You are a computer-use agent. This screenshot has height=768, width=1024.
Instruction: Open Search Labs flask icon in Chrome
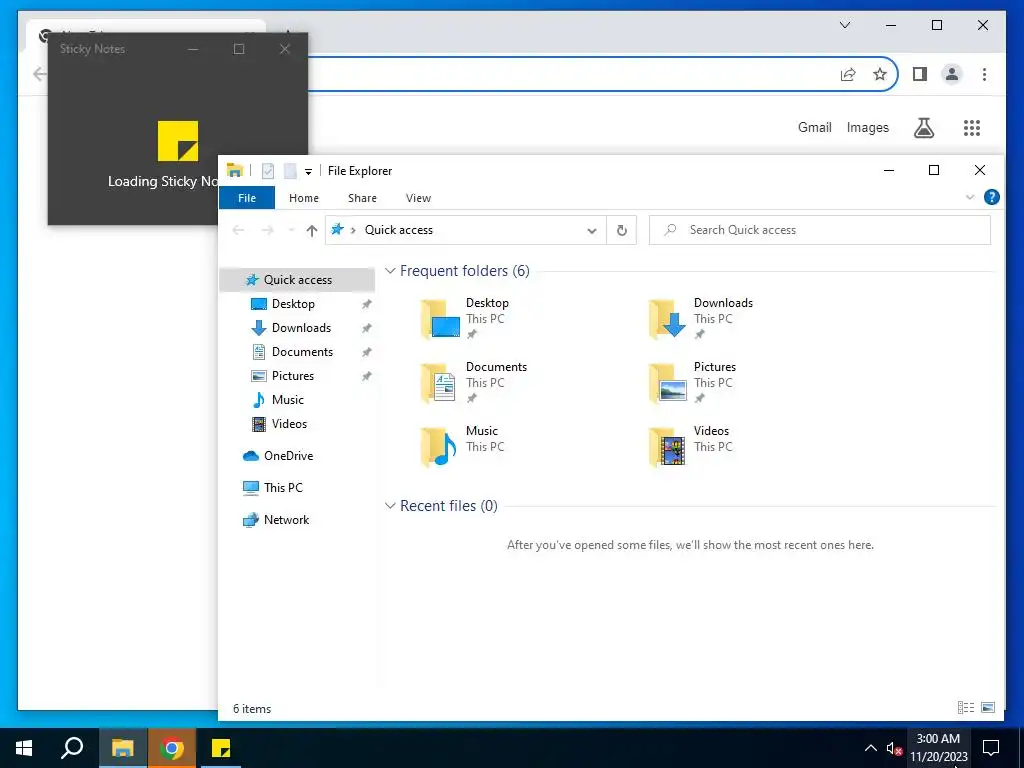(923, 128)
